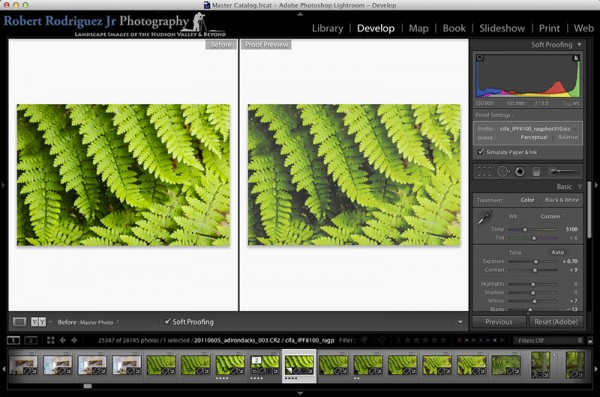This screenshot has height=397, width=600.
Task: Switch to the Slideshow module
Action: tap(502, 28)
